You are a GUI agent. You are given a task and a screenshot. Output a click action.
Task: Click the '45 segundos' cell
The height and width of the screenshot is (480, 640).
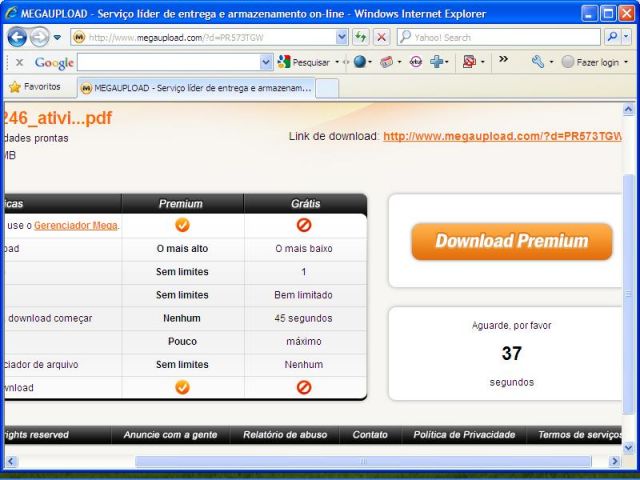[303, 318]
